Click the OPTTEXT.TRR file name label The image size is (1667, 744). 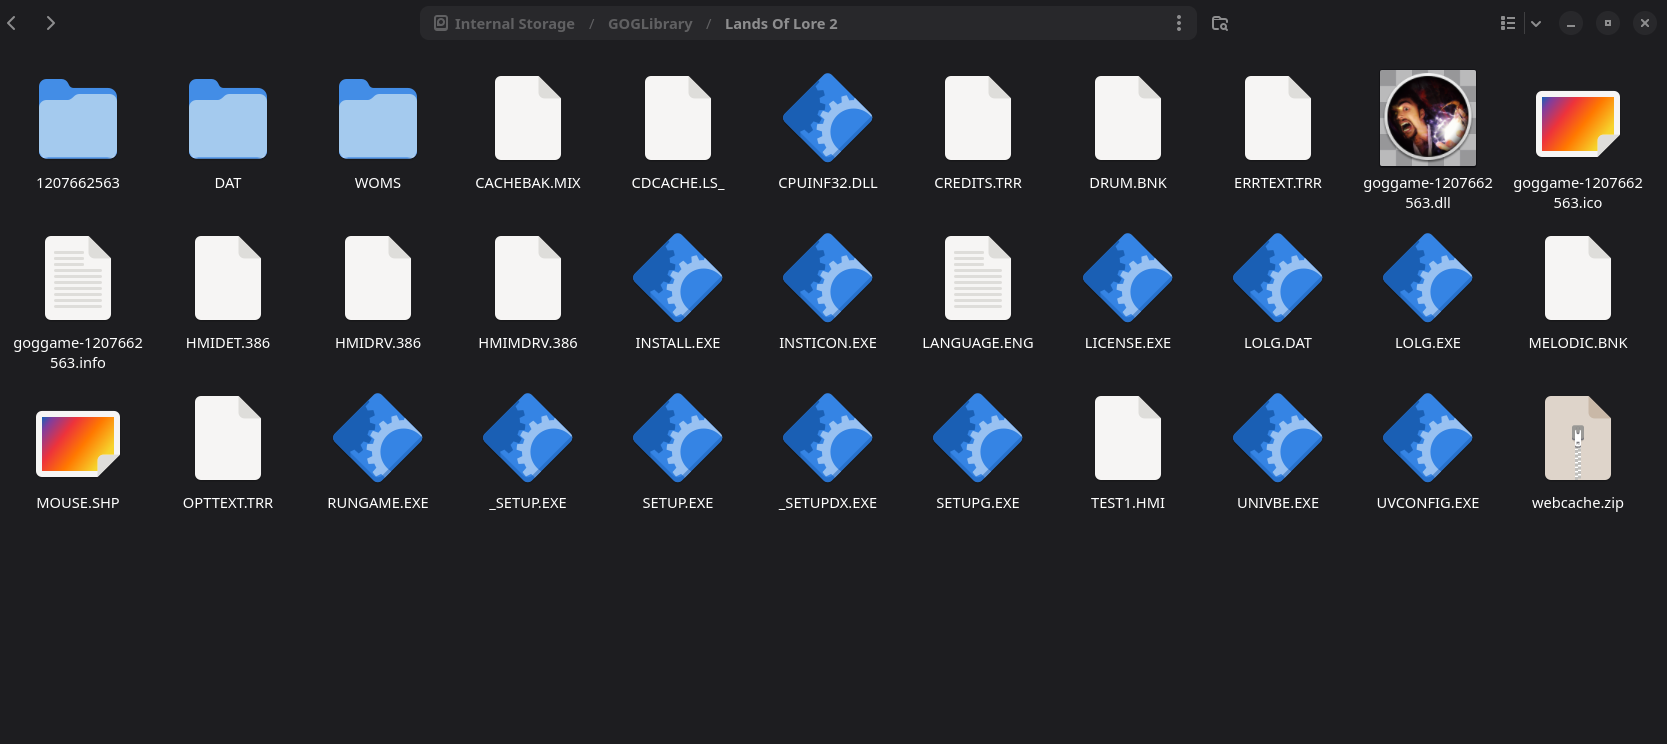coord(228,503)
